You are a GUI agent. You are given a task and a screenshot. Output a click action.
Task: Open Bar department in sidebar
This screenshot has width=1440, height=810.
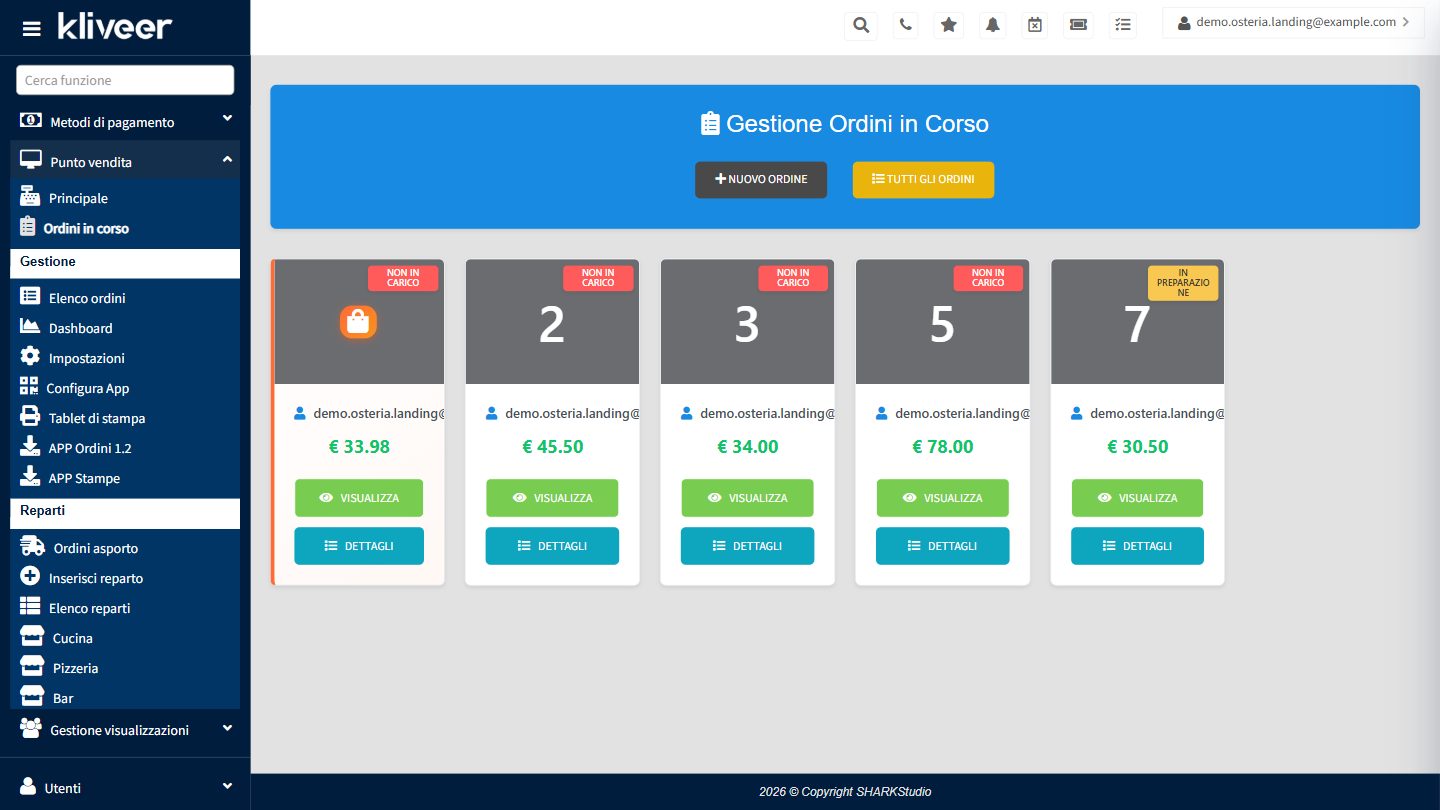click(125, 698)
